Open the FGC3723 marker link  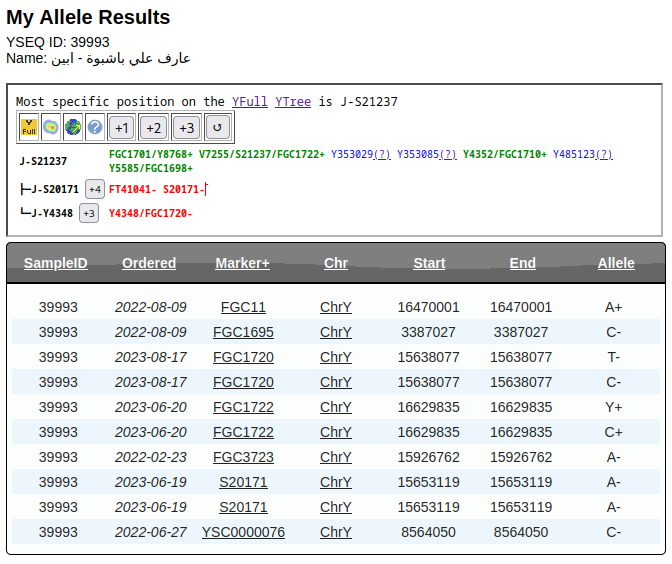tap(243, 457)
